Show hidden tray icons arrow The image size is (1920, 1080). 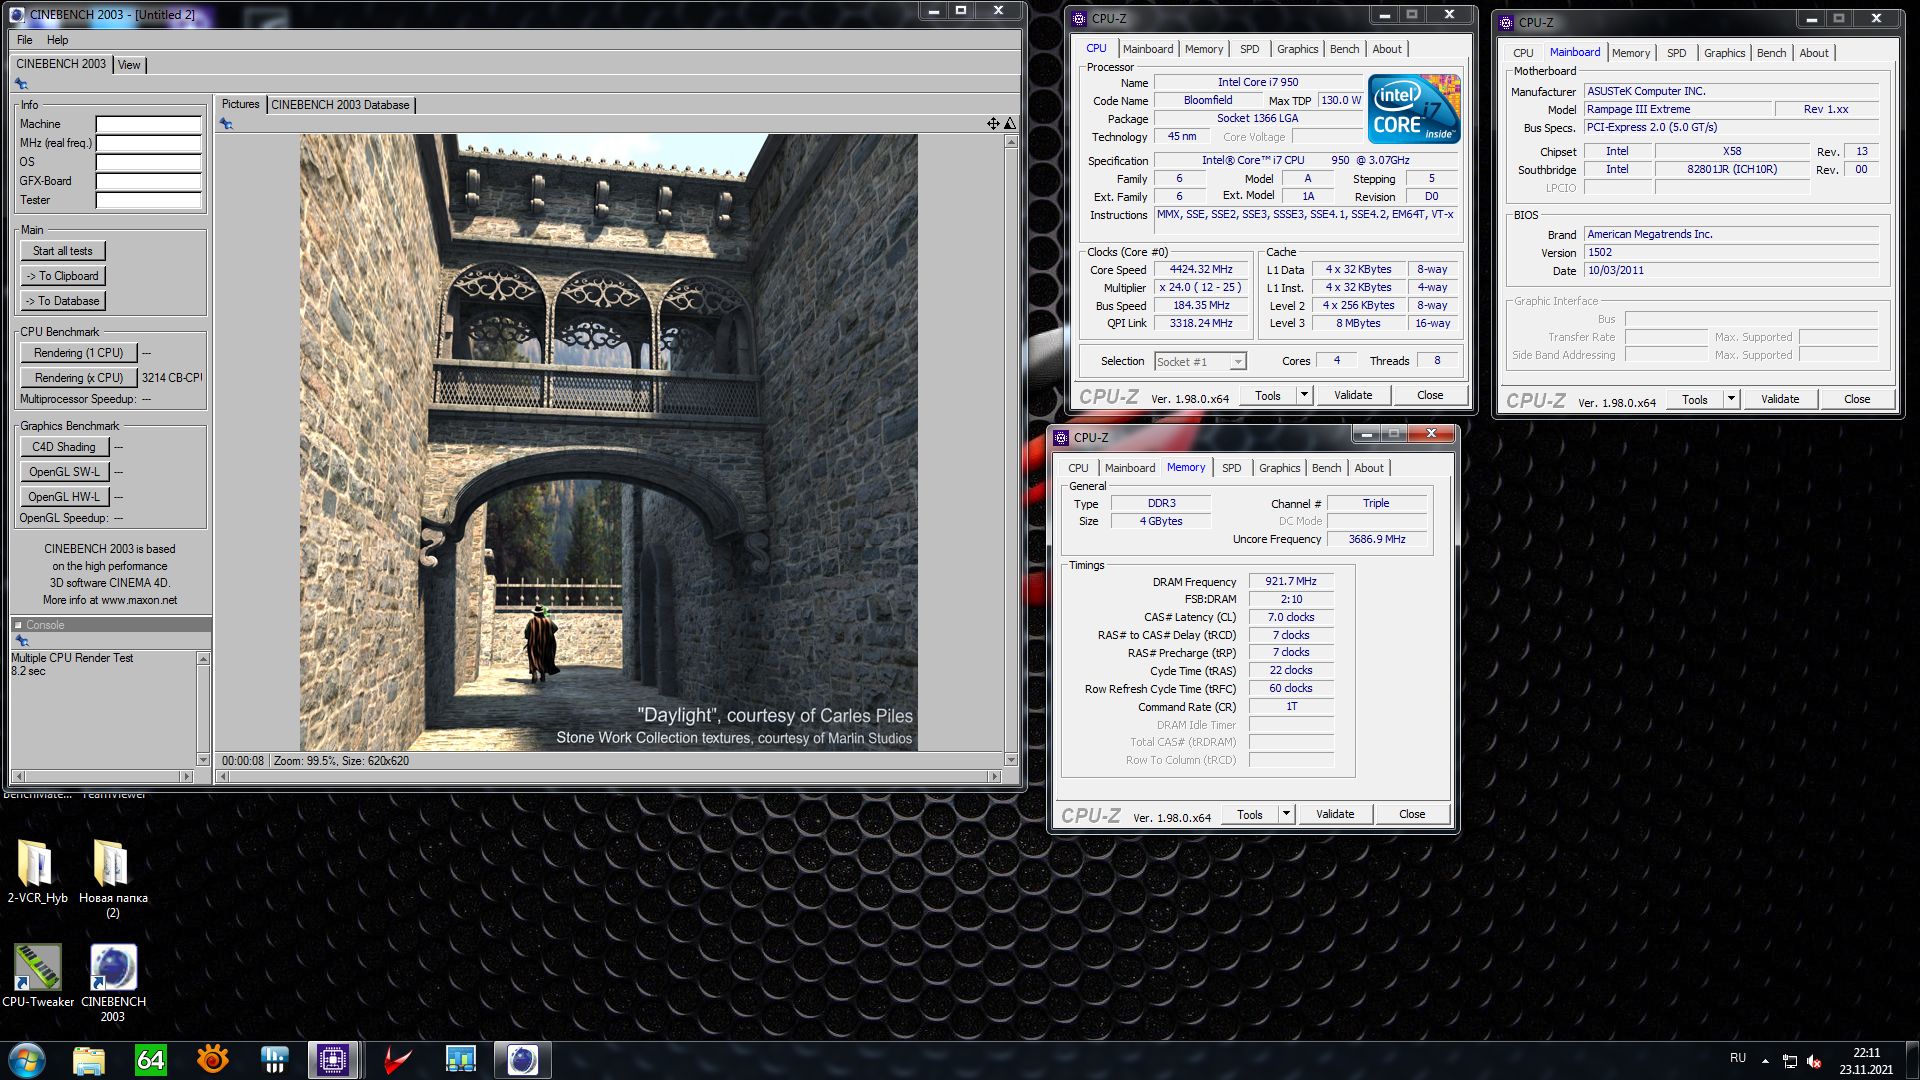coord(1765,1061)
